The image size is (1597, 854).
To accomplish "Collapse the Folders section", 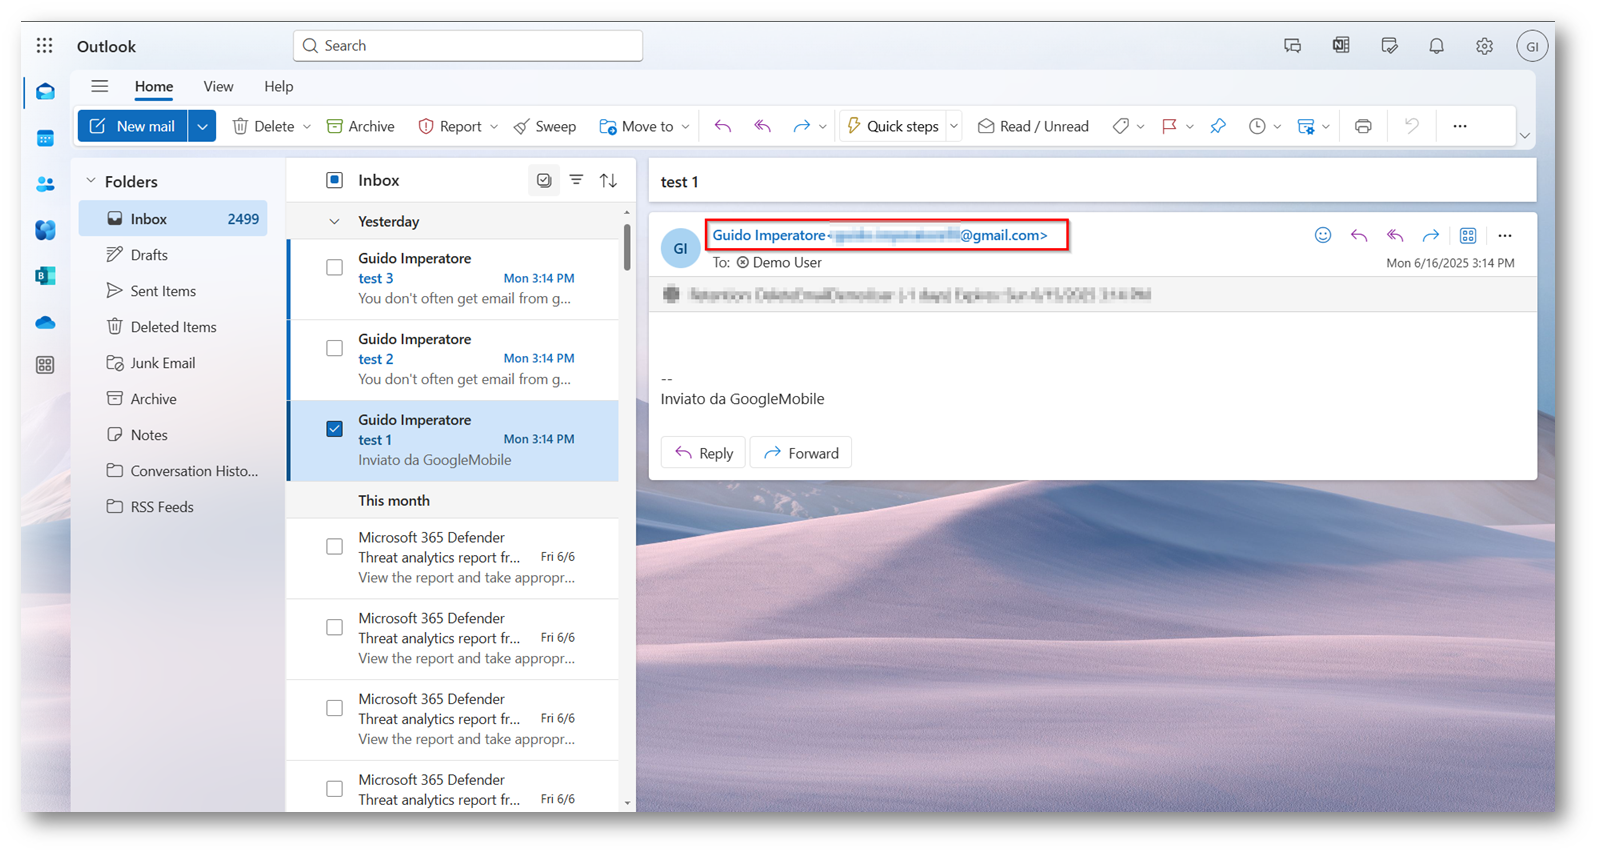I will 91,181.
